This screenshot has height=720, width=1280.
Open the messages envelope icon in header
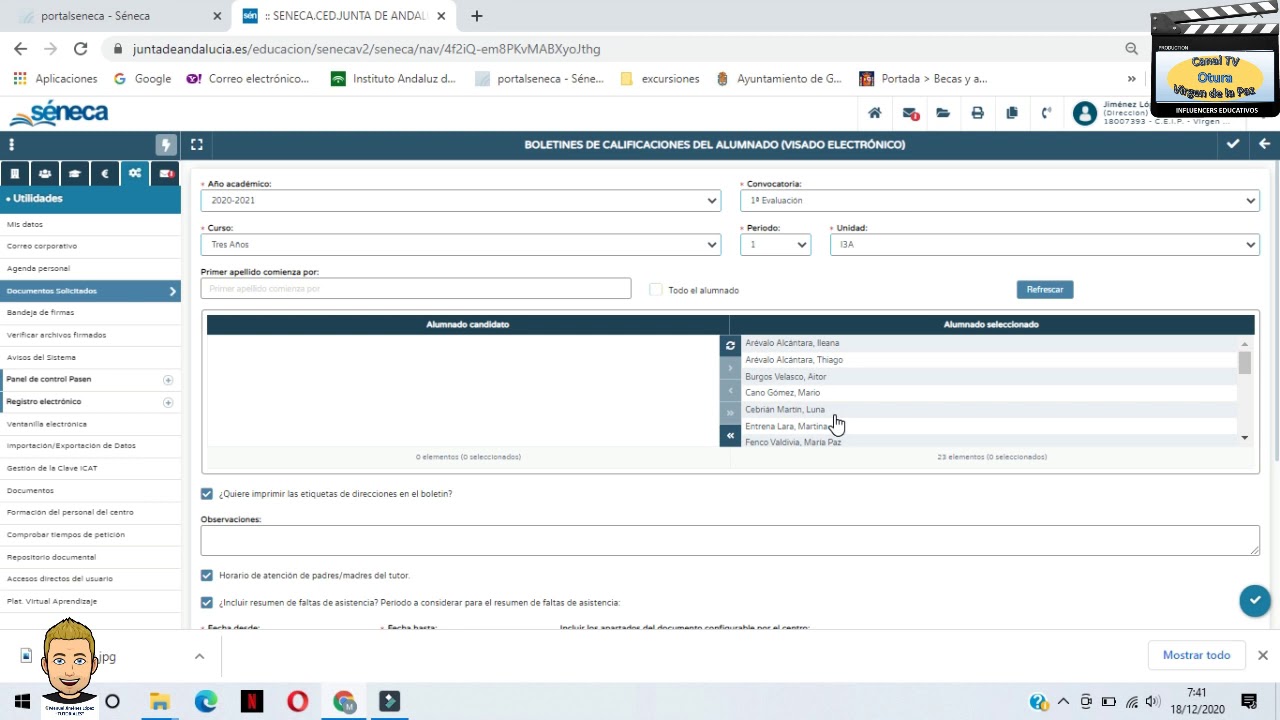pos(910,113)
